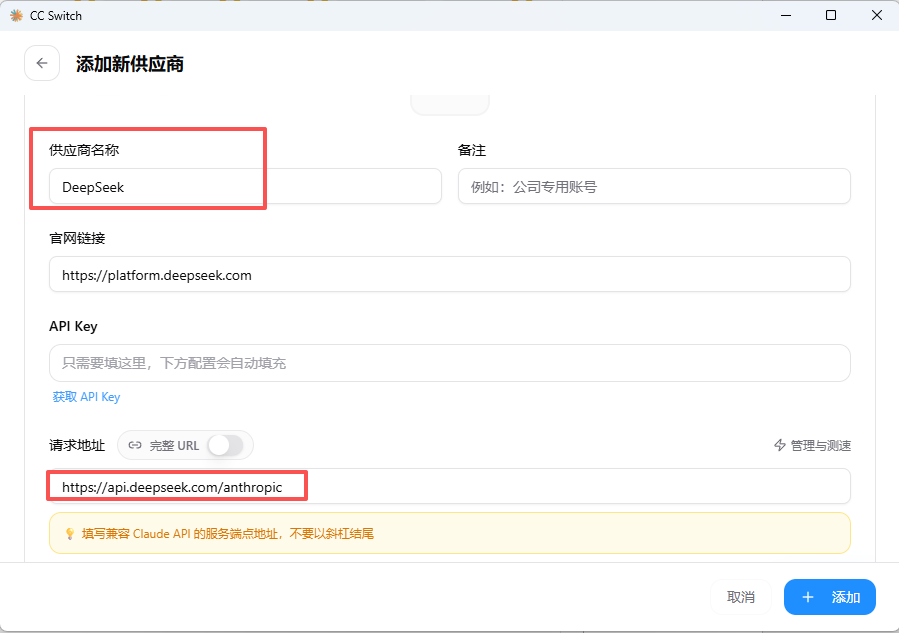899x633 pixels.
Task: Click the lightning icon beside 管理与测速
Action: [780, 446]
